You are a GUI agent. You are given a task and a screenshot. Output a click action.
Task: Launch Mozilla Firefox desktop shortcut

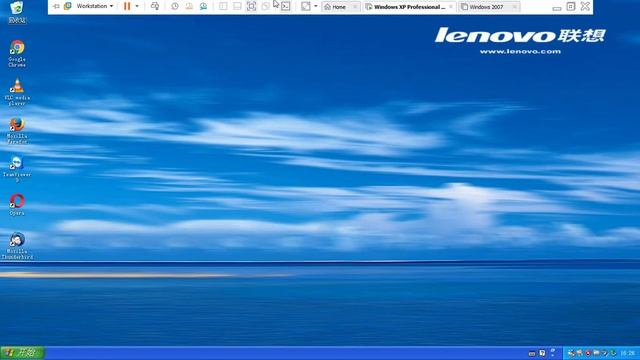click(x=17, y=131)
